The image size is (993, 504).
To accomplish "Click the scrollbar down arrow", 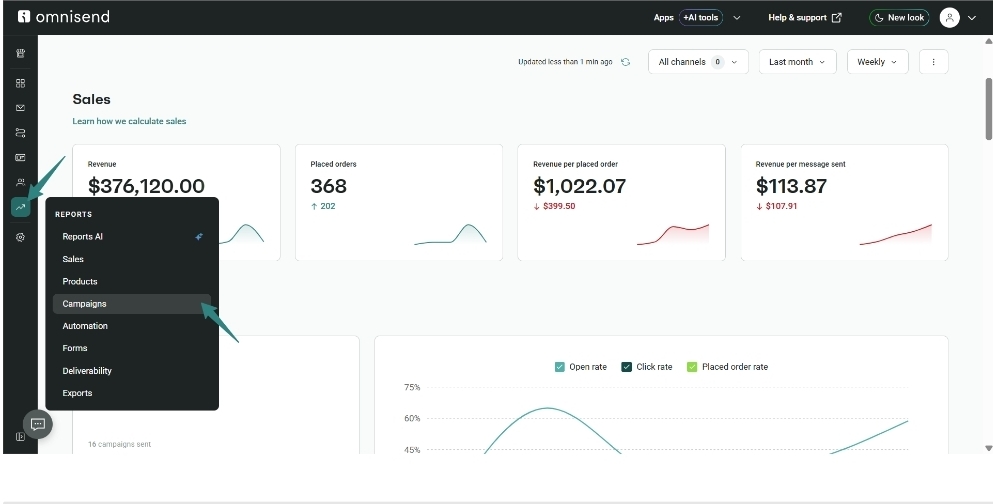I will tap(989, 448).
